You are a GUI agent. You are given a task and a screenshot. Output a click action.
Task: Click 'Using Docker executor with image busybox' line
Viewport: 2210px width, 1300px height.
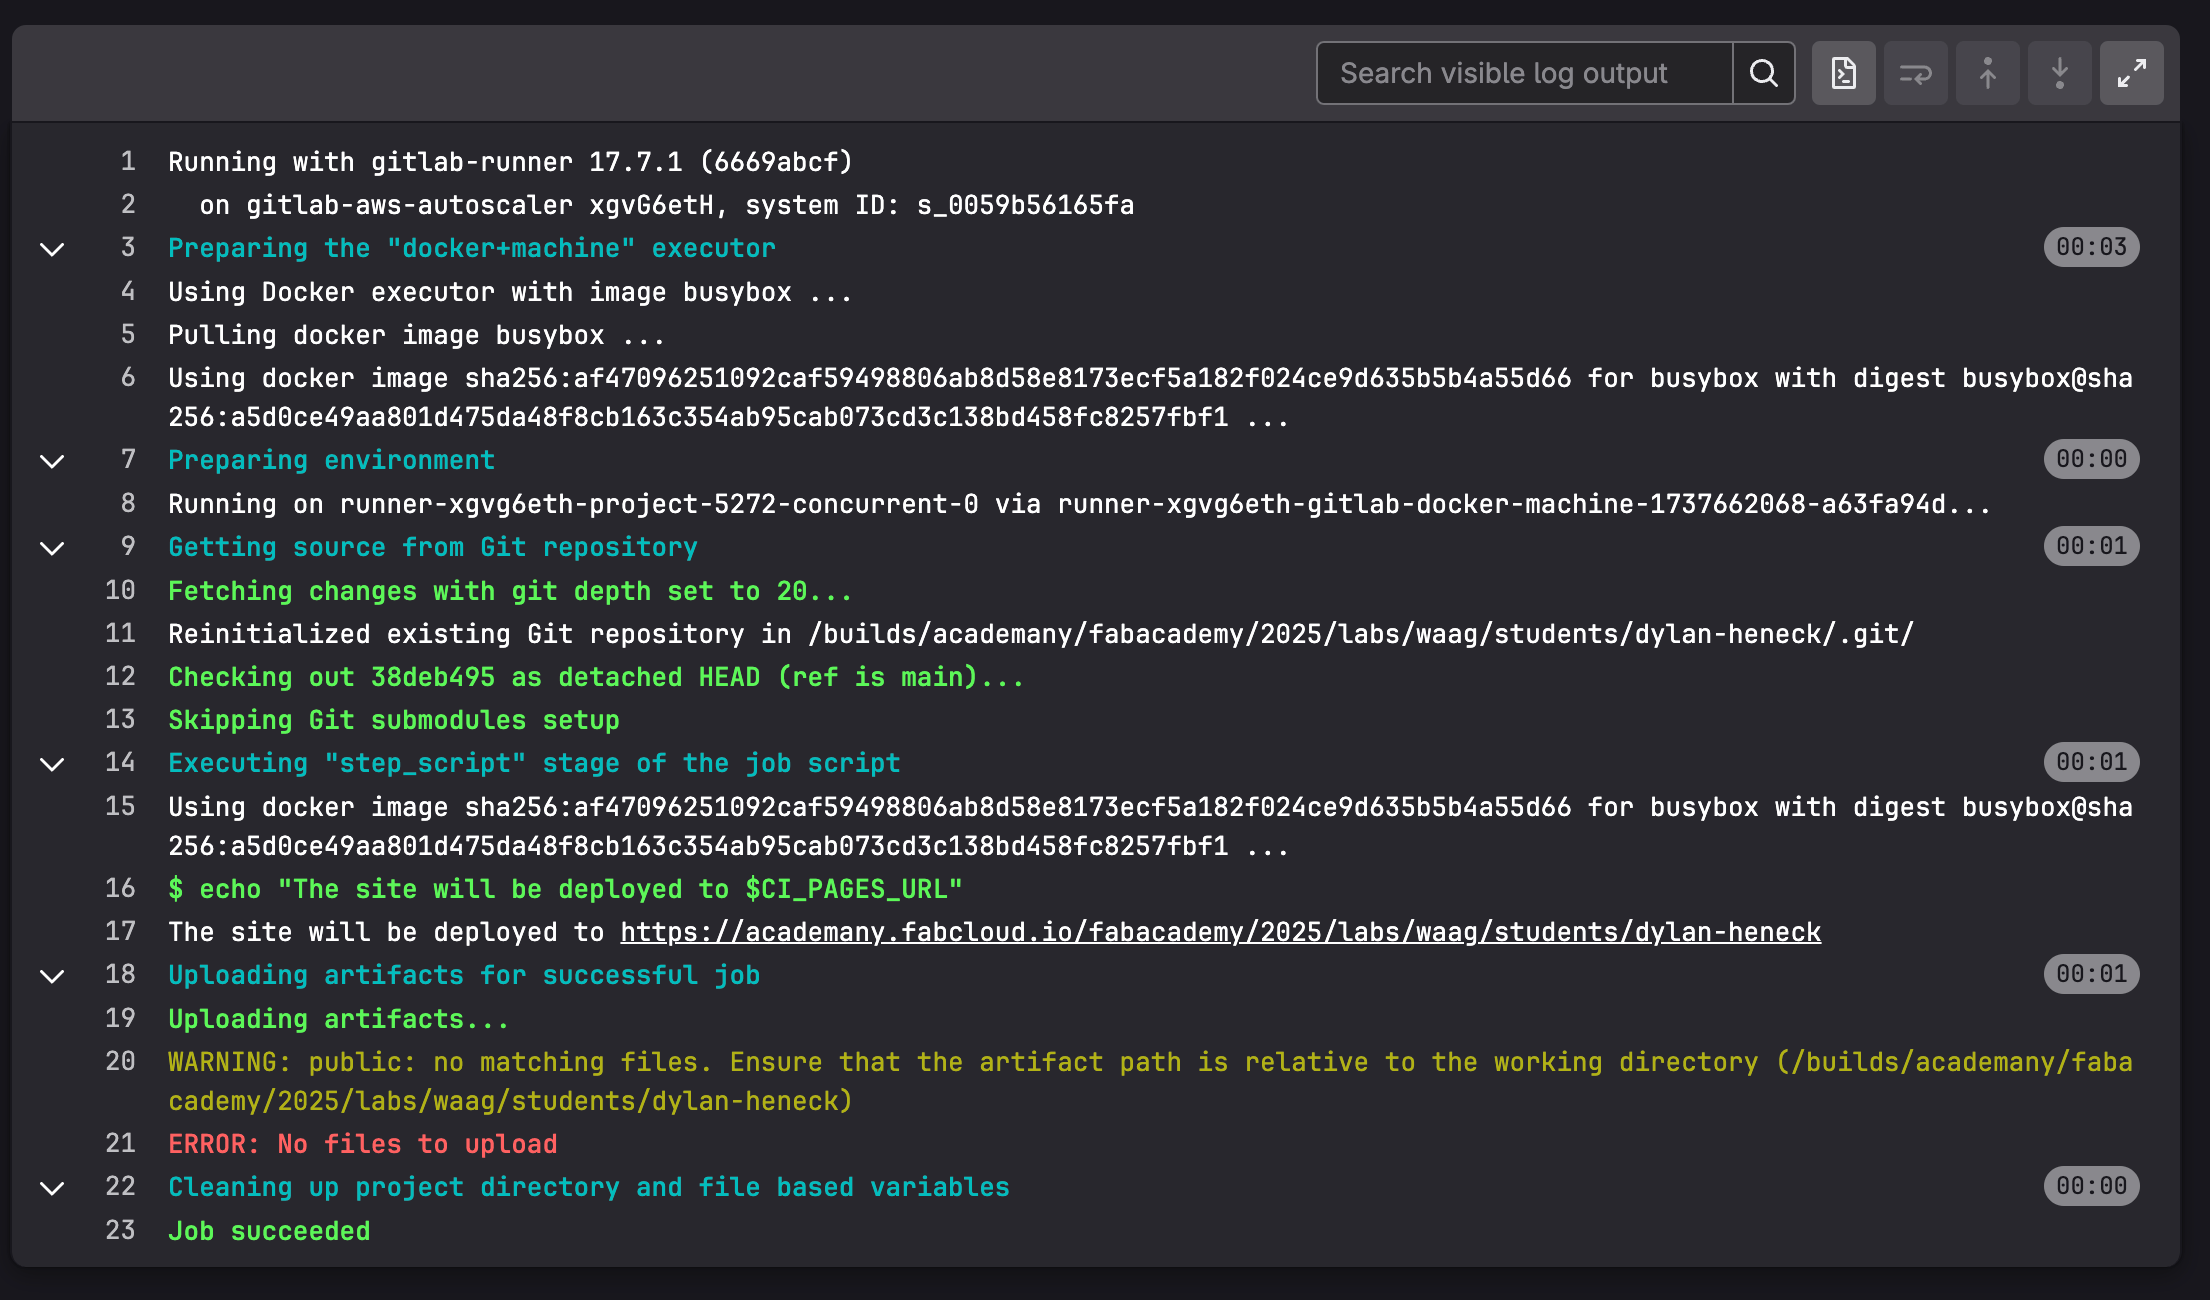pos(510,292)
